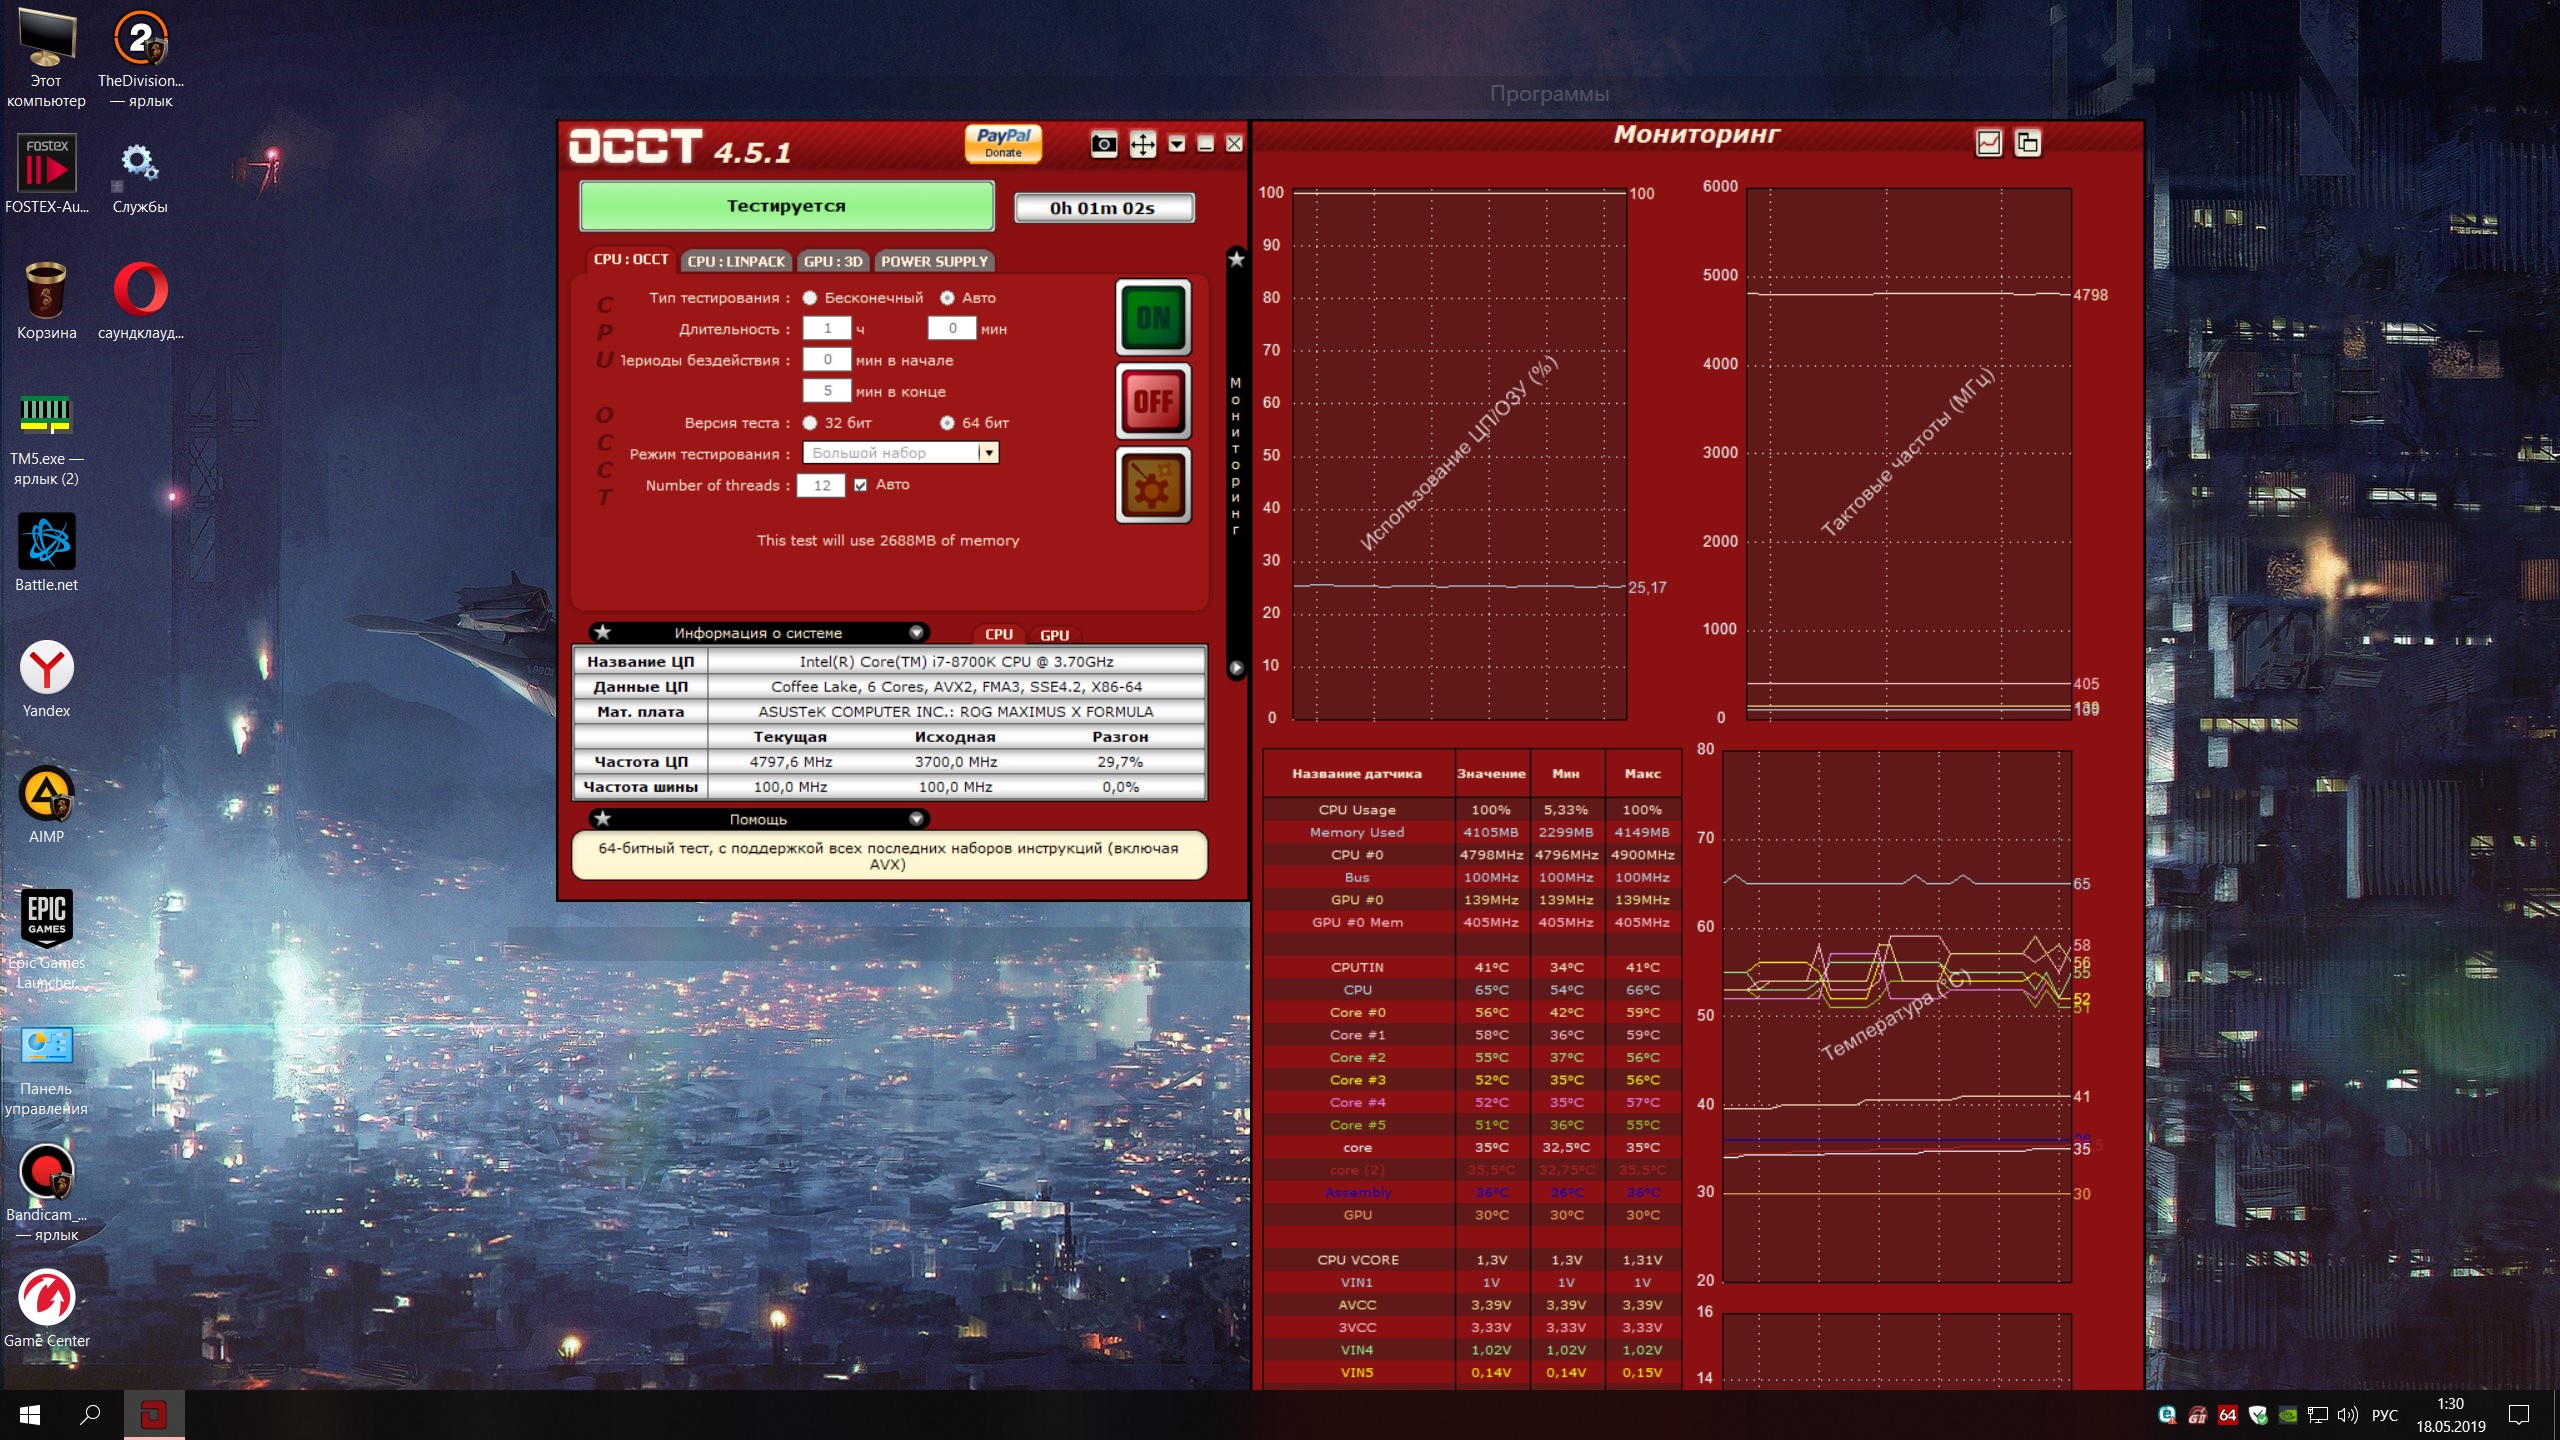The height and width of the screenshot is (1440, 2560).
Task: Click the Длительность hours input field
Action: click(x=826, y=328)
